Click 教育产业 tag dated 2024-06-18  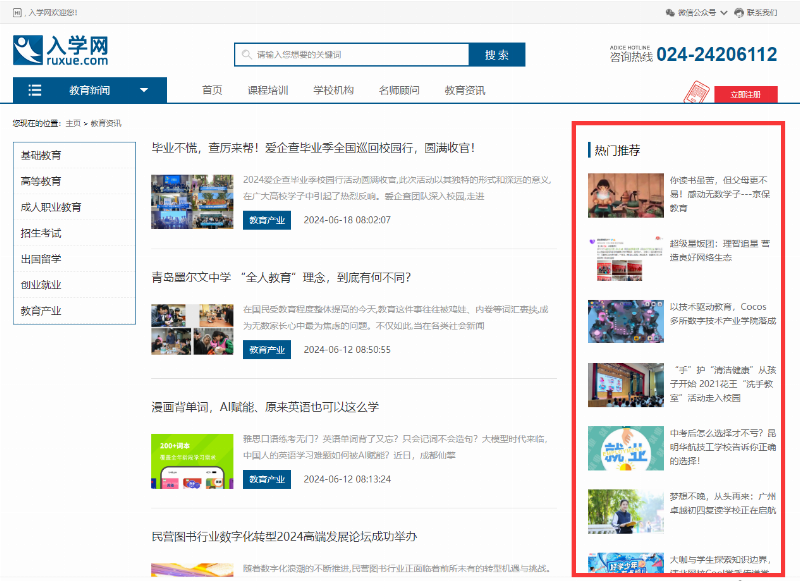(x=267, y=220)
